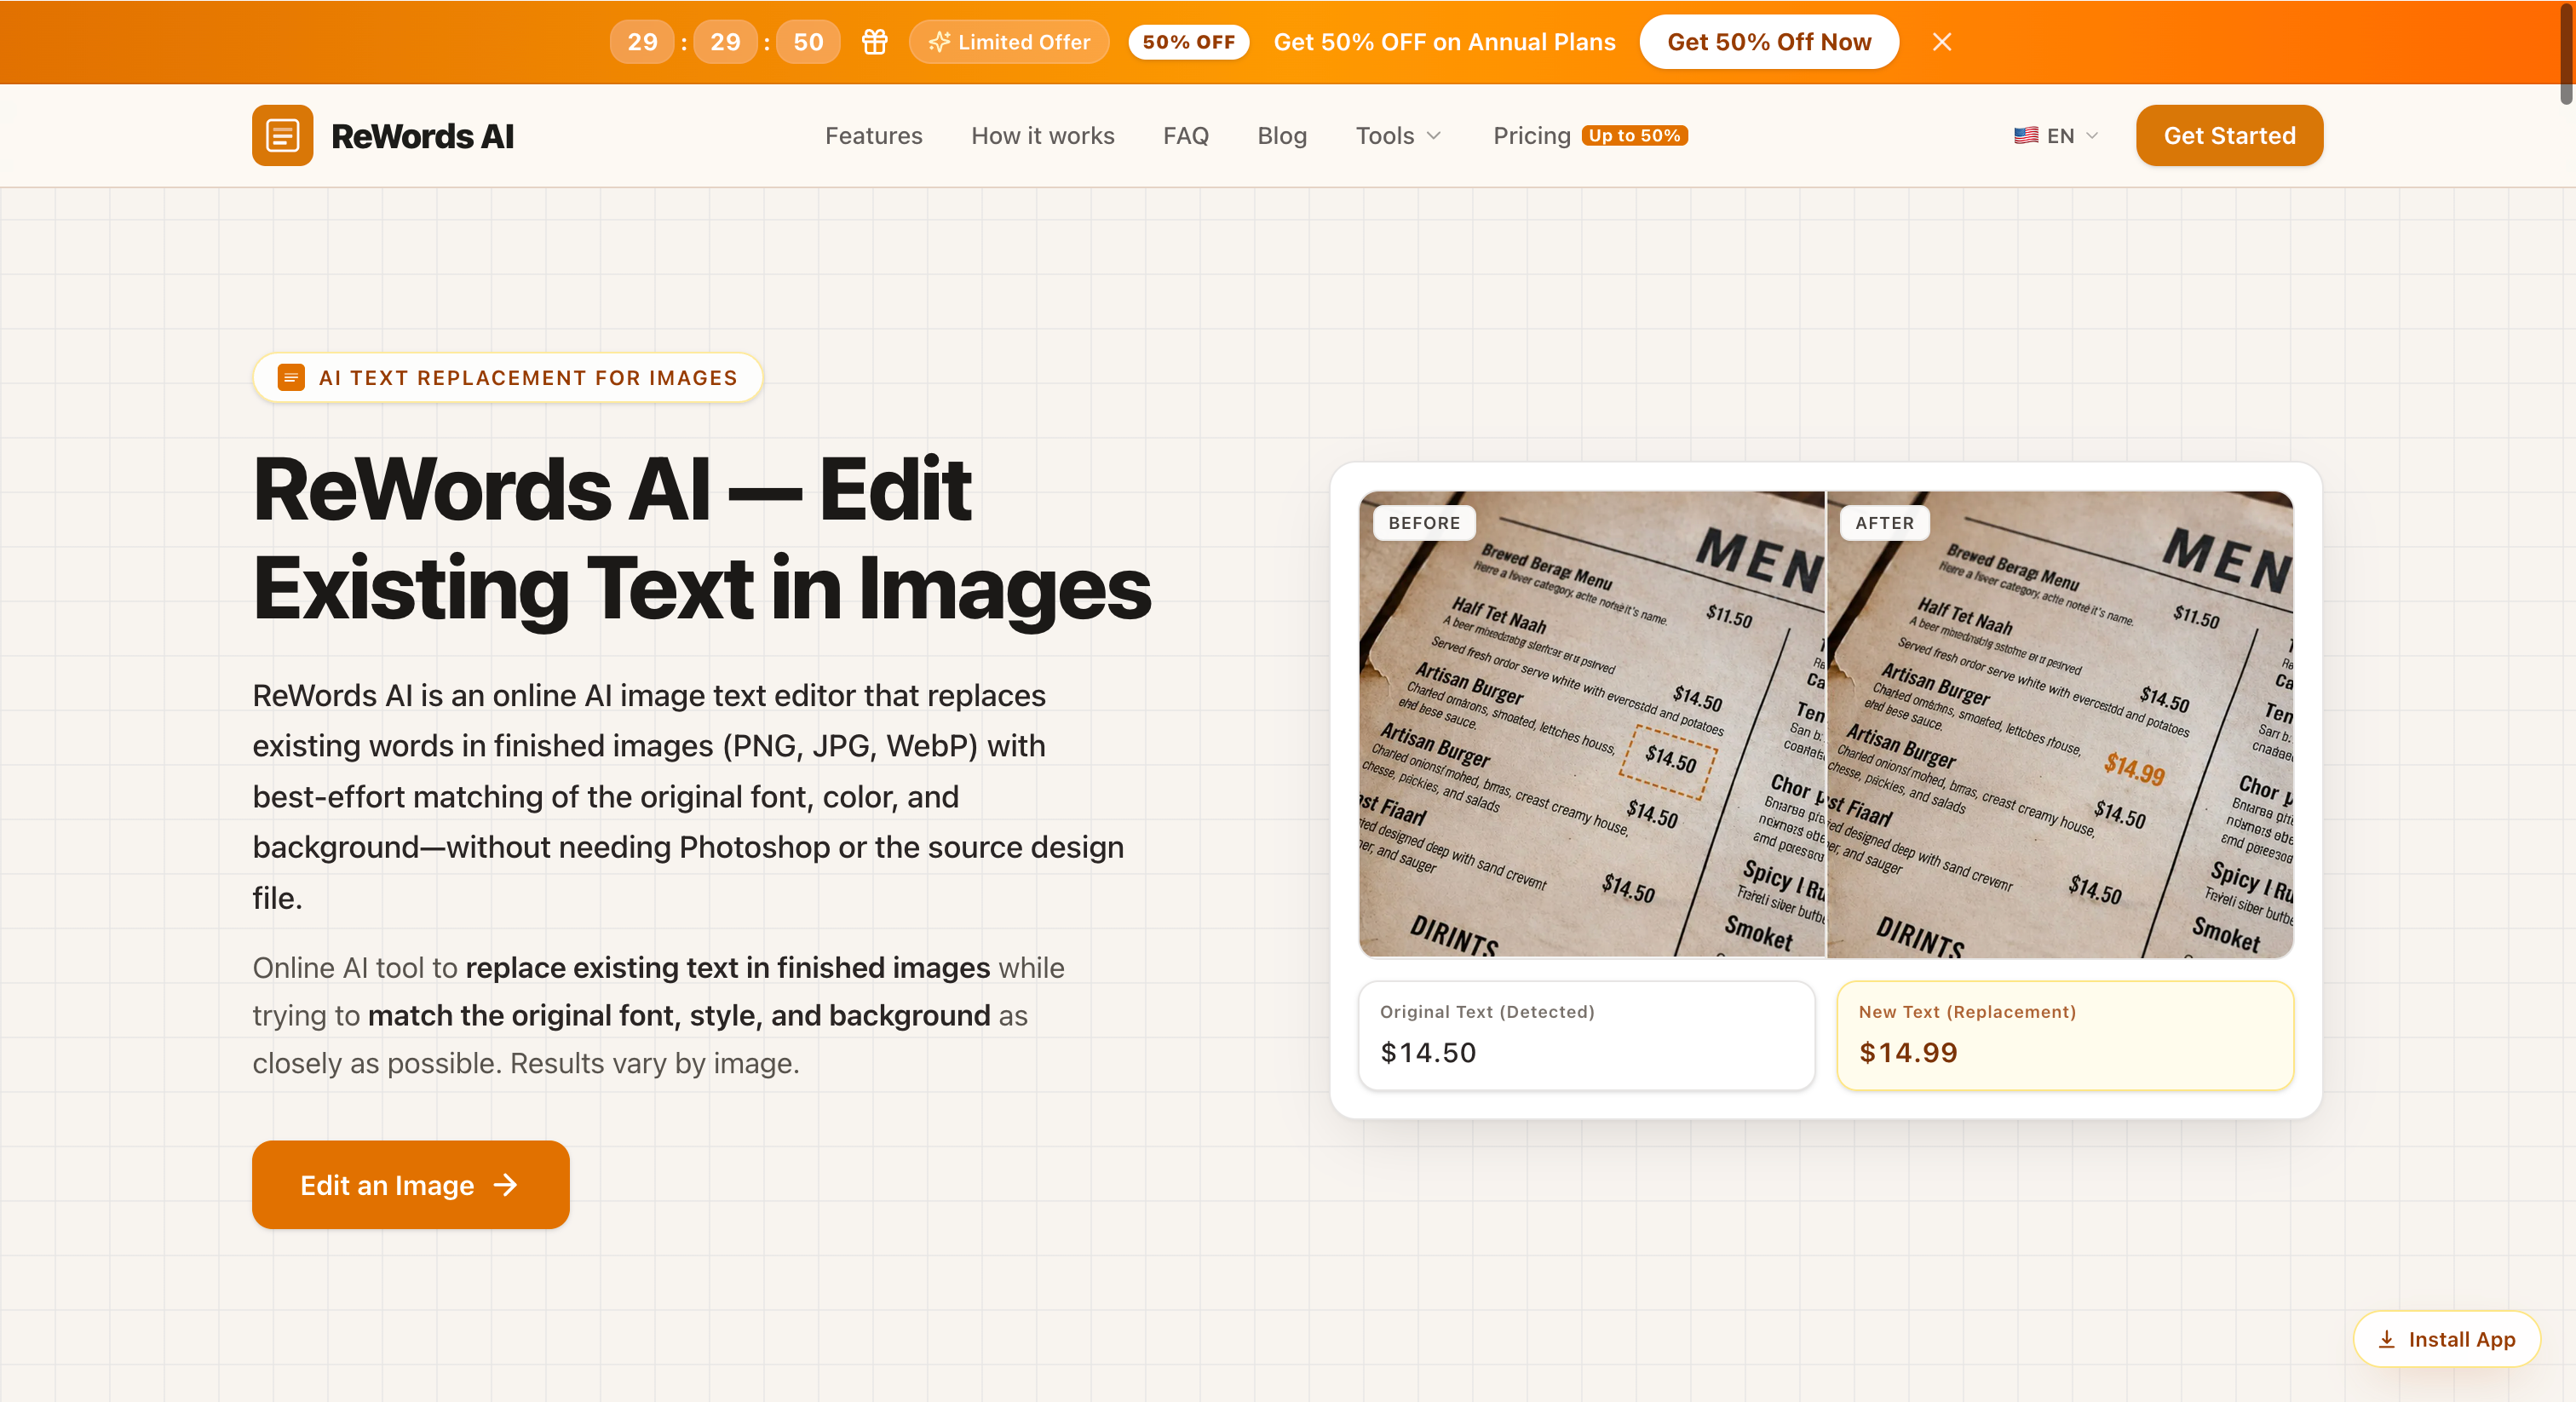
Task: Click the document icon in AI Text Replacement badge
Action: point(291,378)
